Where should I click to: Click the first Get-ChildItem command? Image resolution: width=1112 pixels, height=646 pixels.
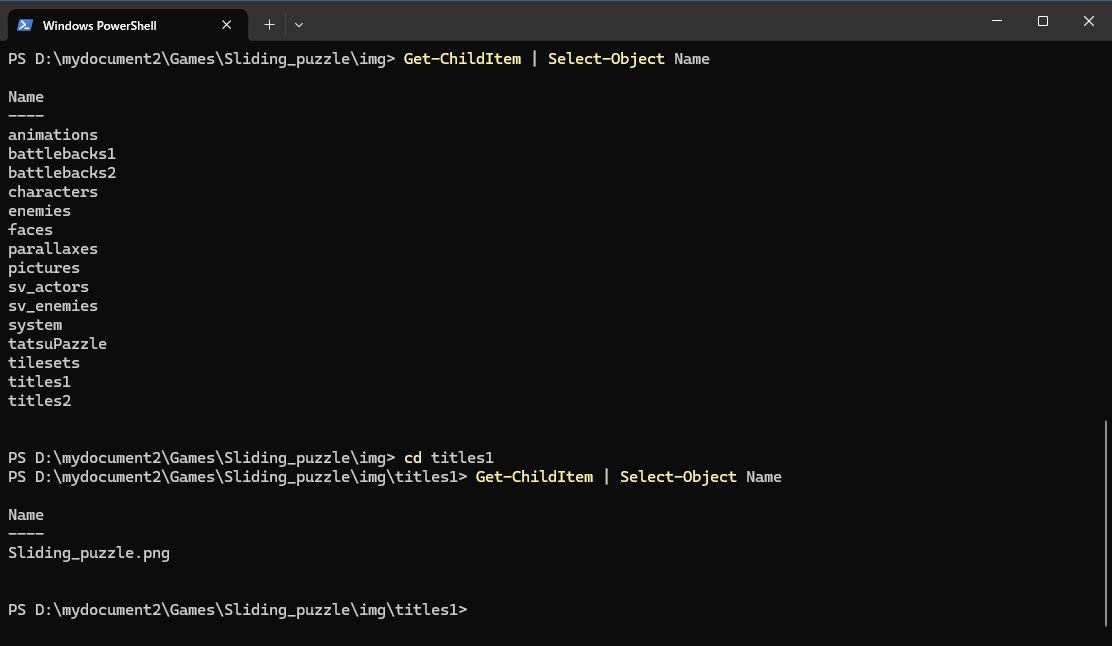click(x=462, y=59)
